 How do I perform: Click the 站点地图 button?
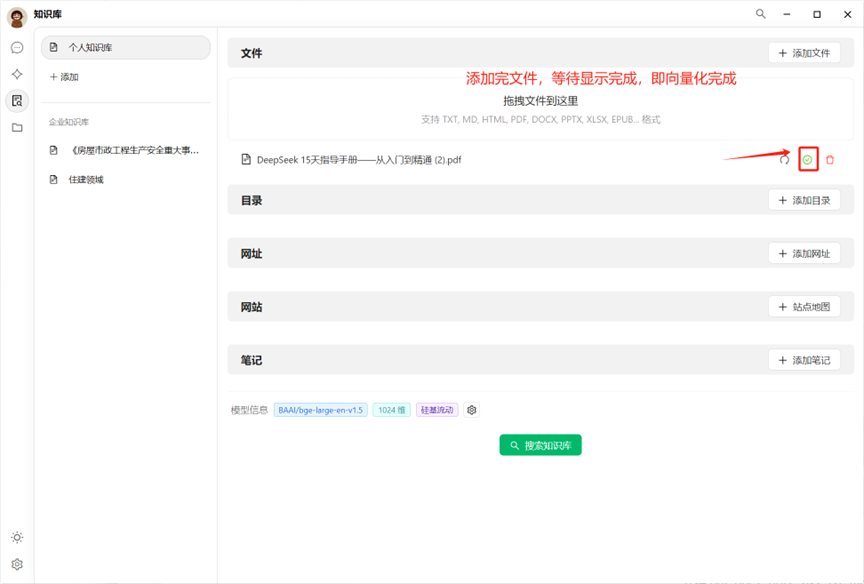[x=804, y=307]
